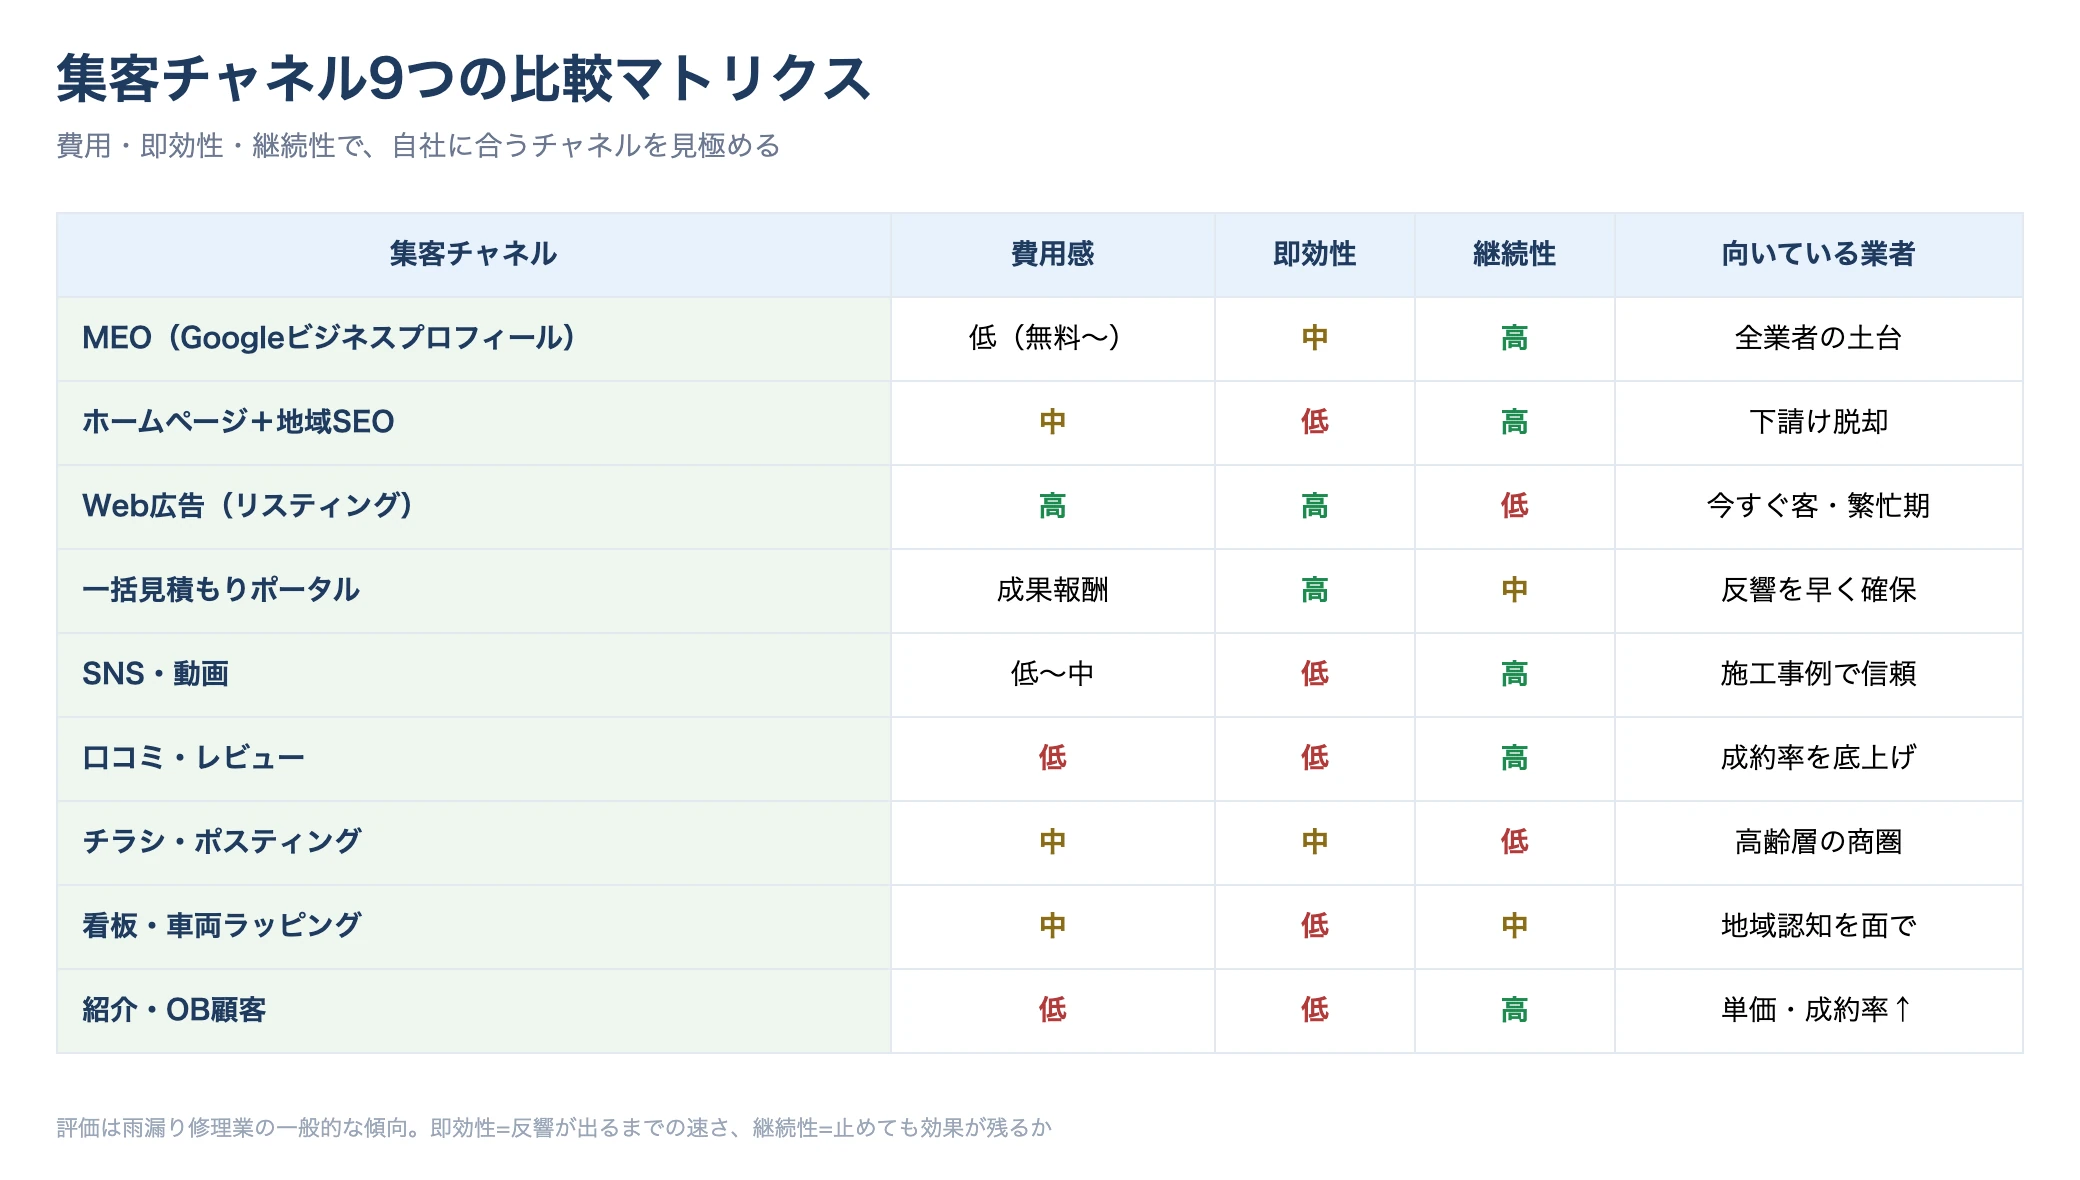The width and height of the screenshot is (2080, 1180).
Task: Click the 高齢層の商圏 cell
Action: [x=1818, y=842]
